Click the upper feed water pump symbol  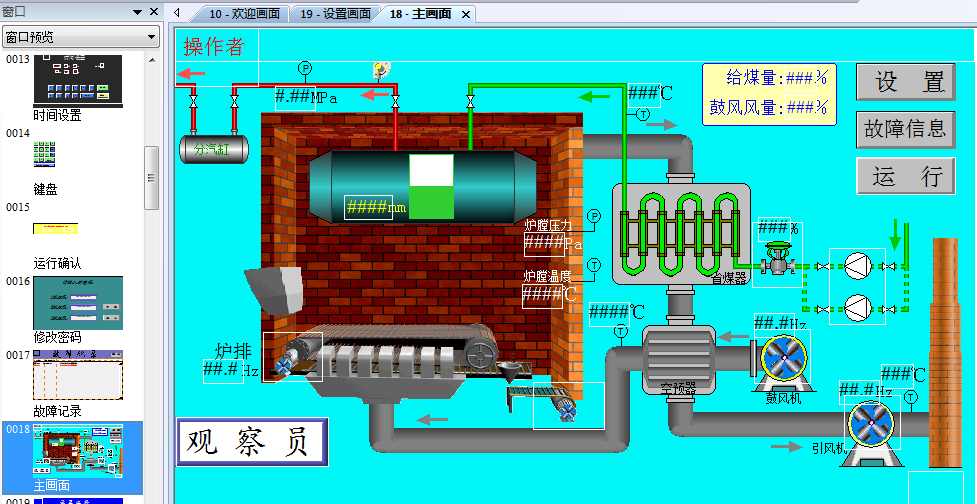click(x=856, y=266)
